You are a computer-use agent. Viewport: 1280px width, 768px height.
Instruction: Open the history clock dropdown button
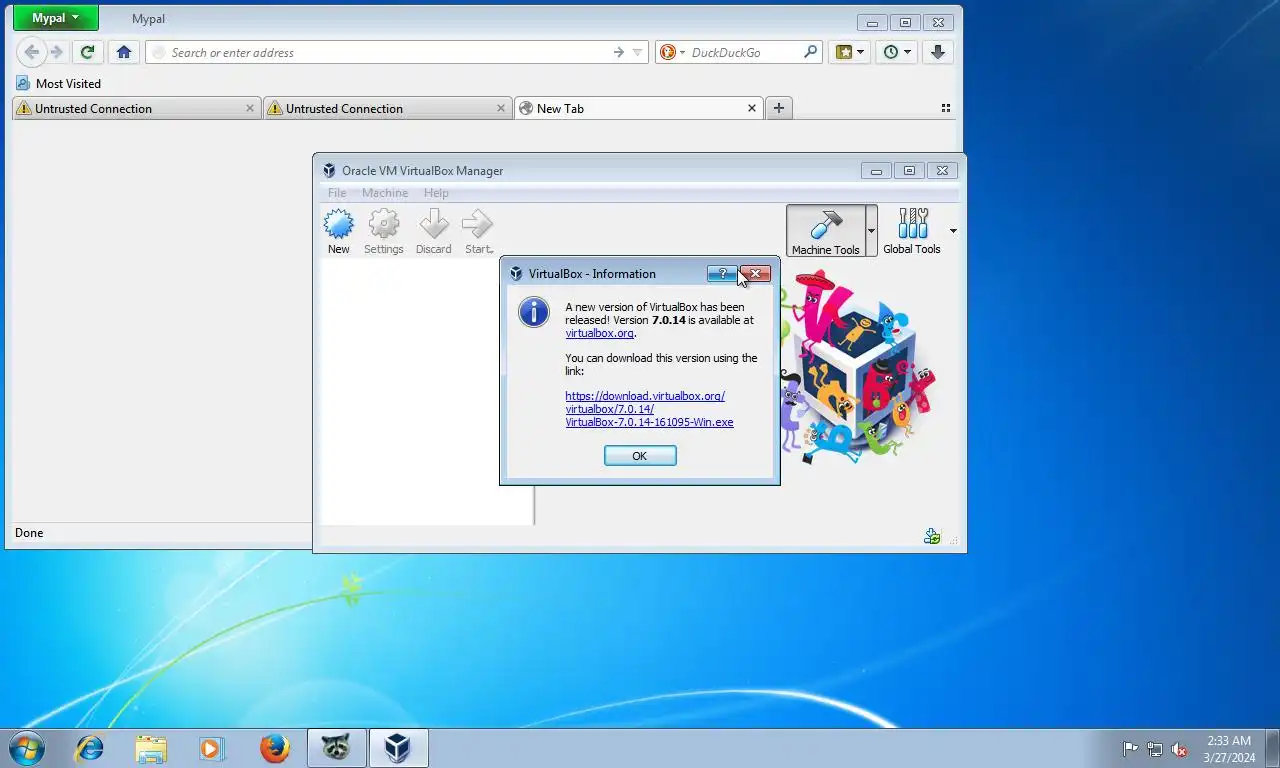pos(896,52)
